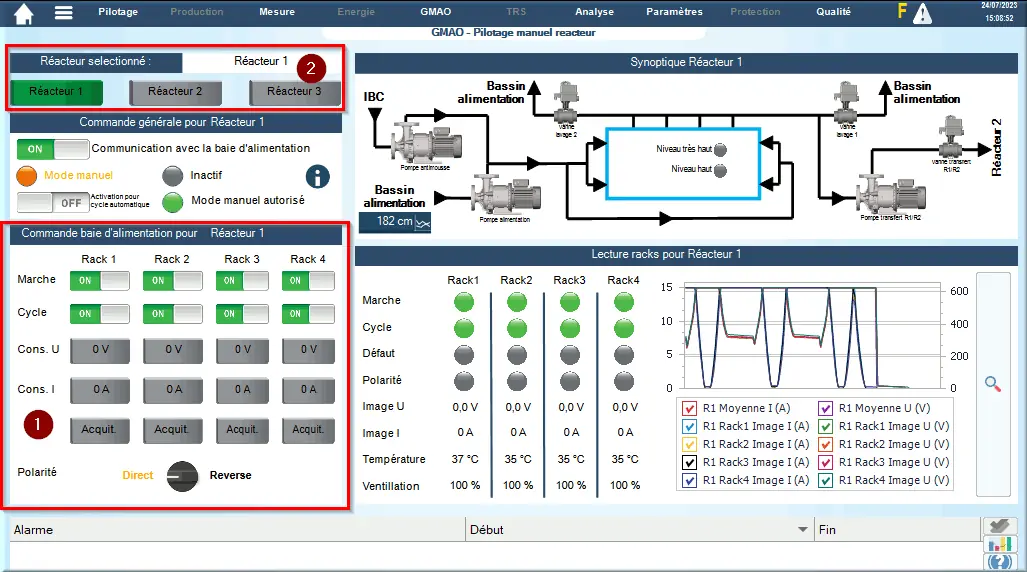Click the Rack4 Cycle green indicator

click(x=624, y=328)
